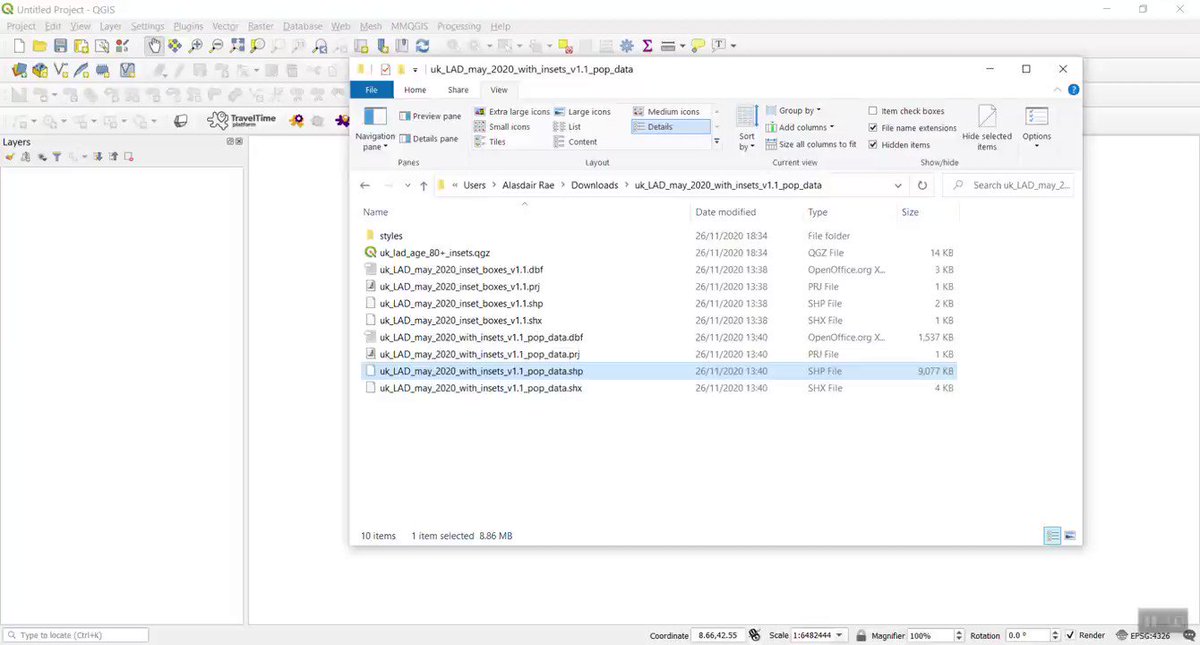The image size is (1200, 645).
Task: Open Group by dropdown
Action: tap(793, 111)
